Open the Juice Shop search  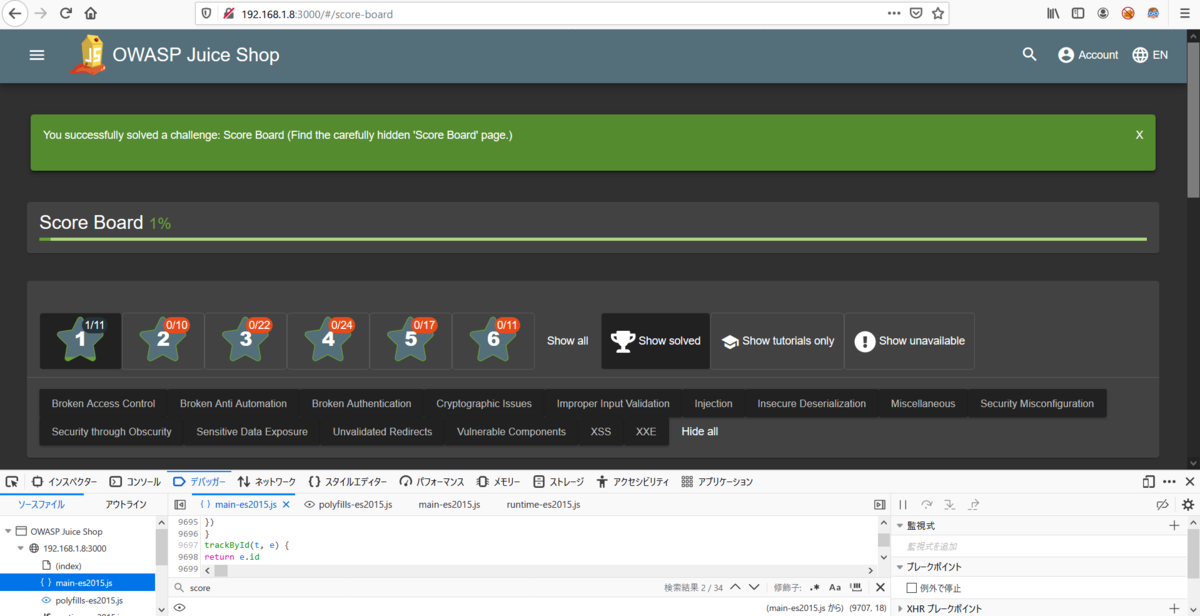(1029, 55)
